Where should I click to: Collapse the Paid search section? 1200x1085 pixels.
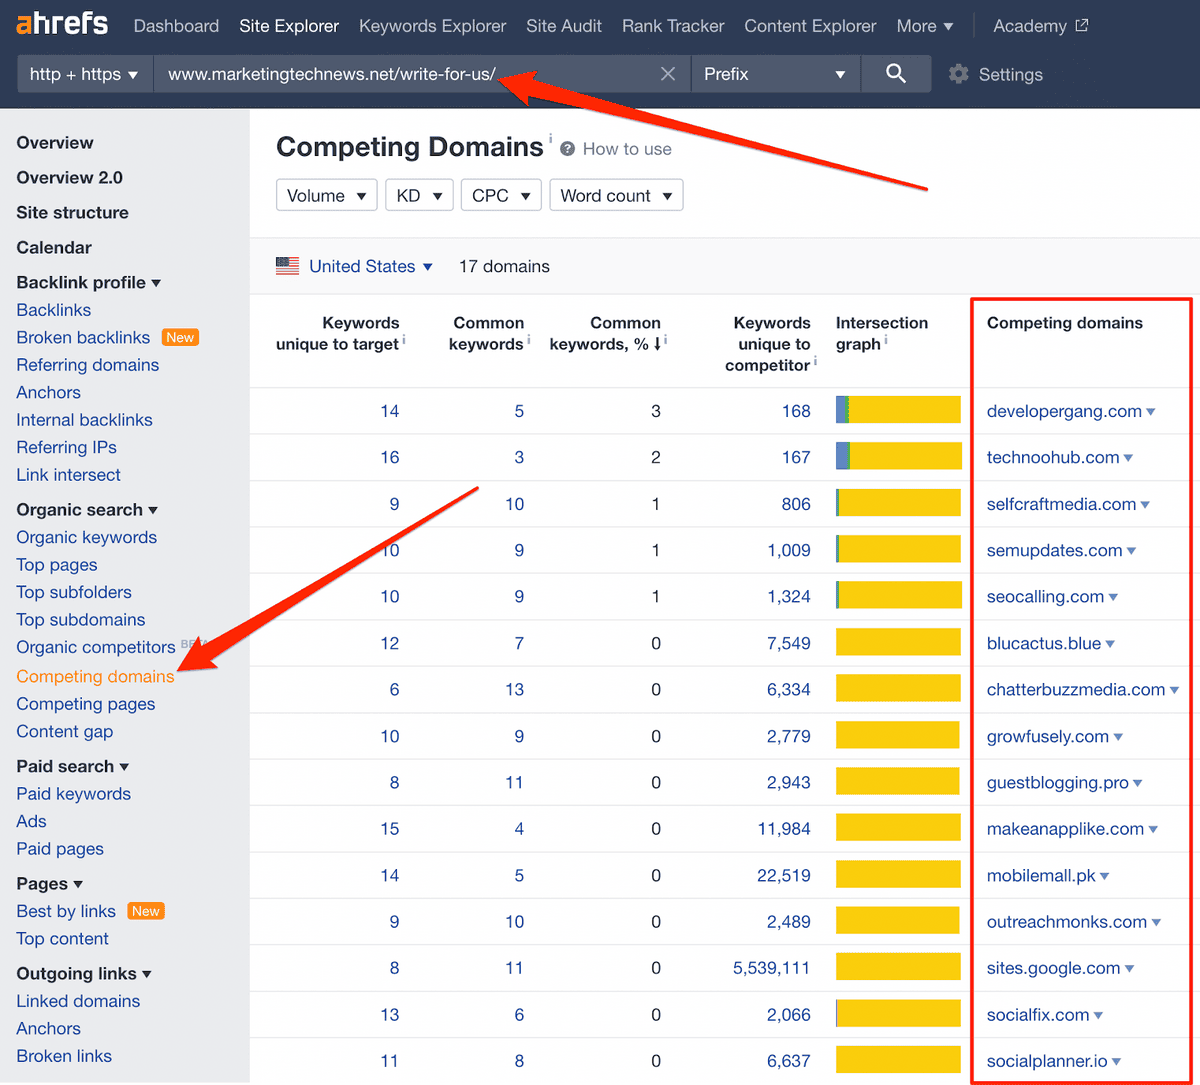(x=73, y=767)
